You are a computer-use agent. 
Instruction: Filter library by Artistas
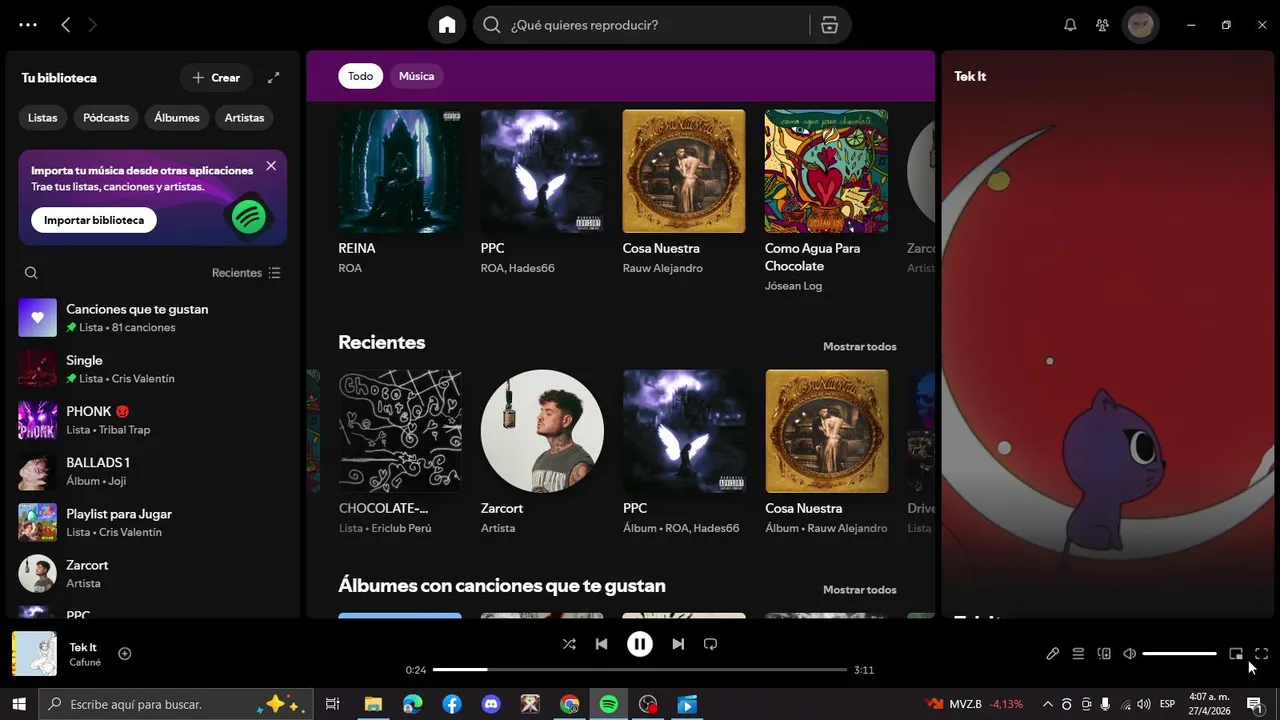coord(244,118)
